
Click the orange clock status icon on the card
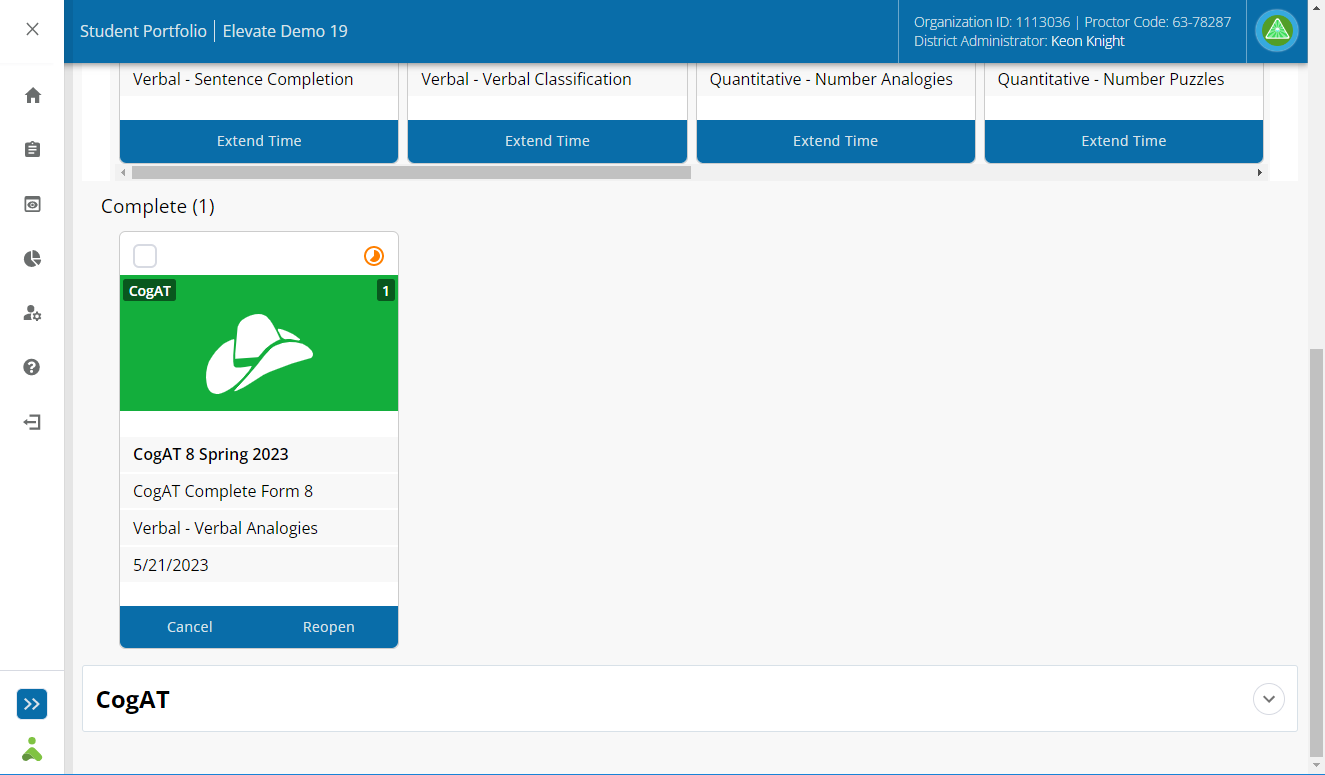pyautogui.click(x=373, y=256)
